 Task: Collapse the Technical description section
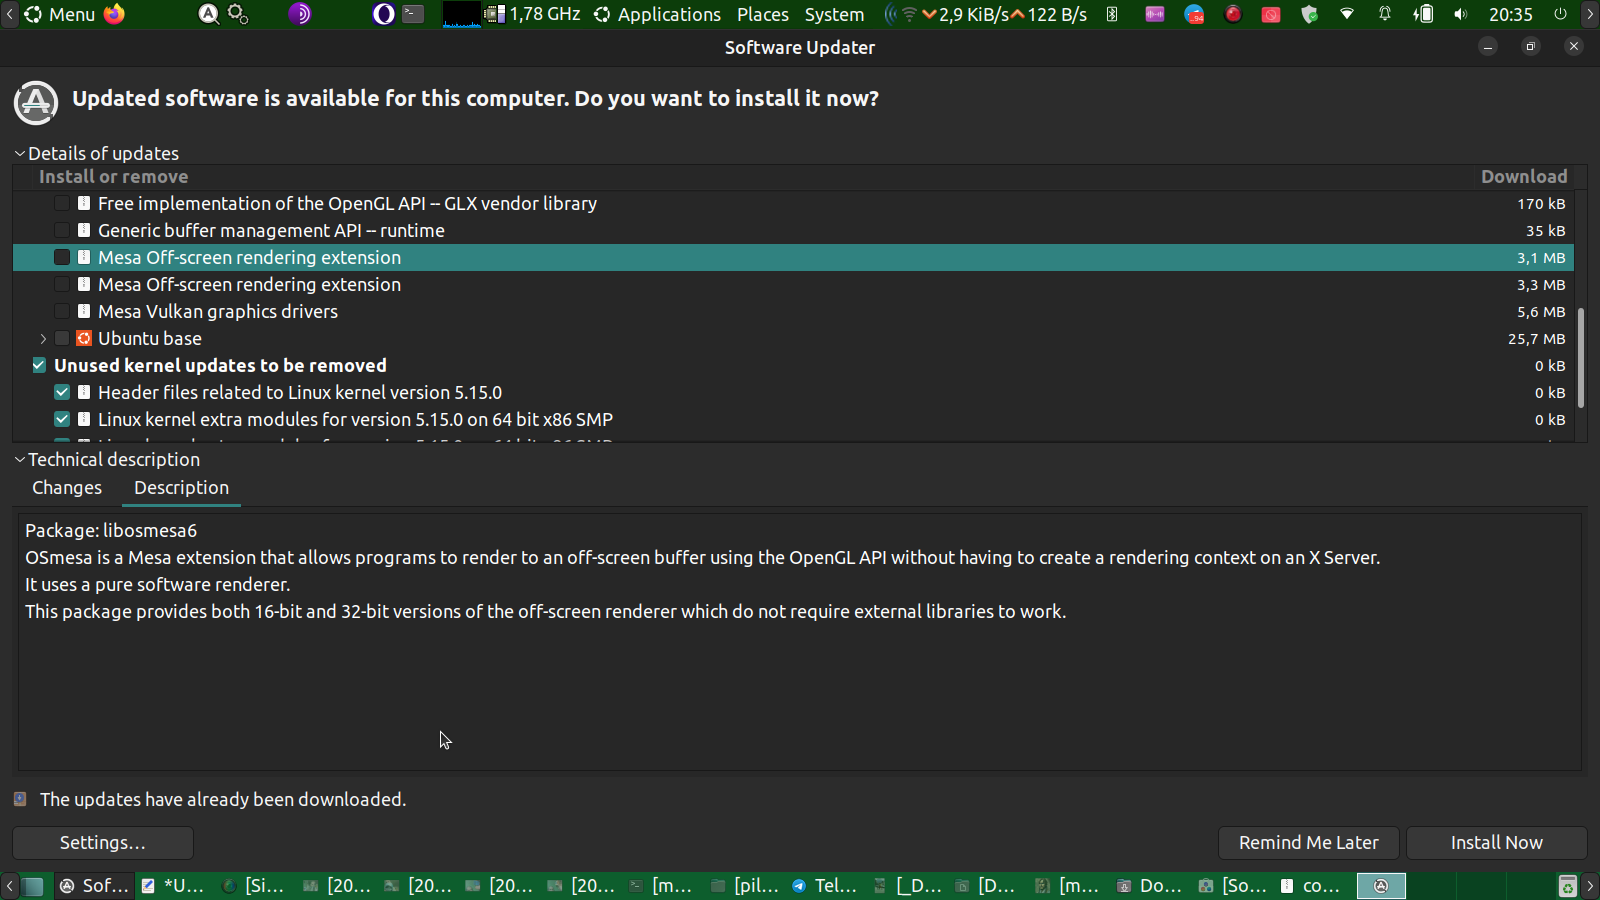20,459
